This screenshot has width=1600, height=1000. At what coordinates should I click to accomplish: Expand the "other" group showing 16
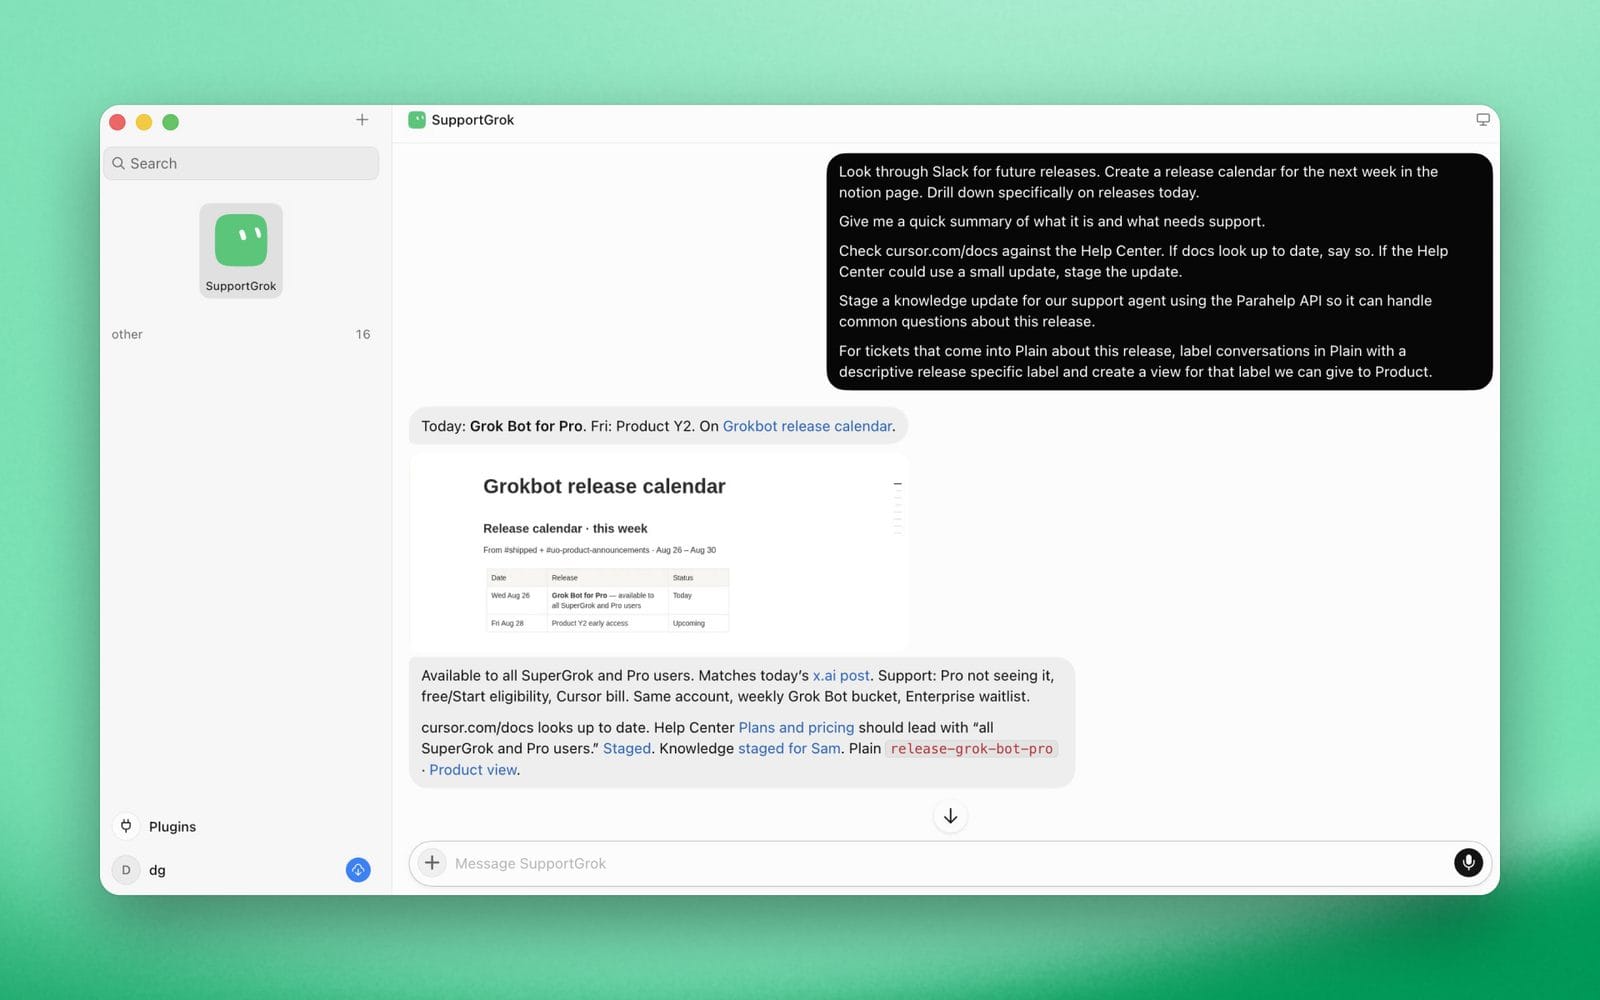241,334
